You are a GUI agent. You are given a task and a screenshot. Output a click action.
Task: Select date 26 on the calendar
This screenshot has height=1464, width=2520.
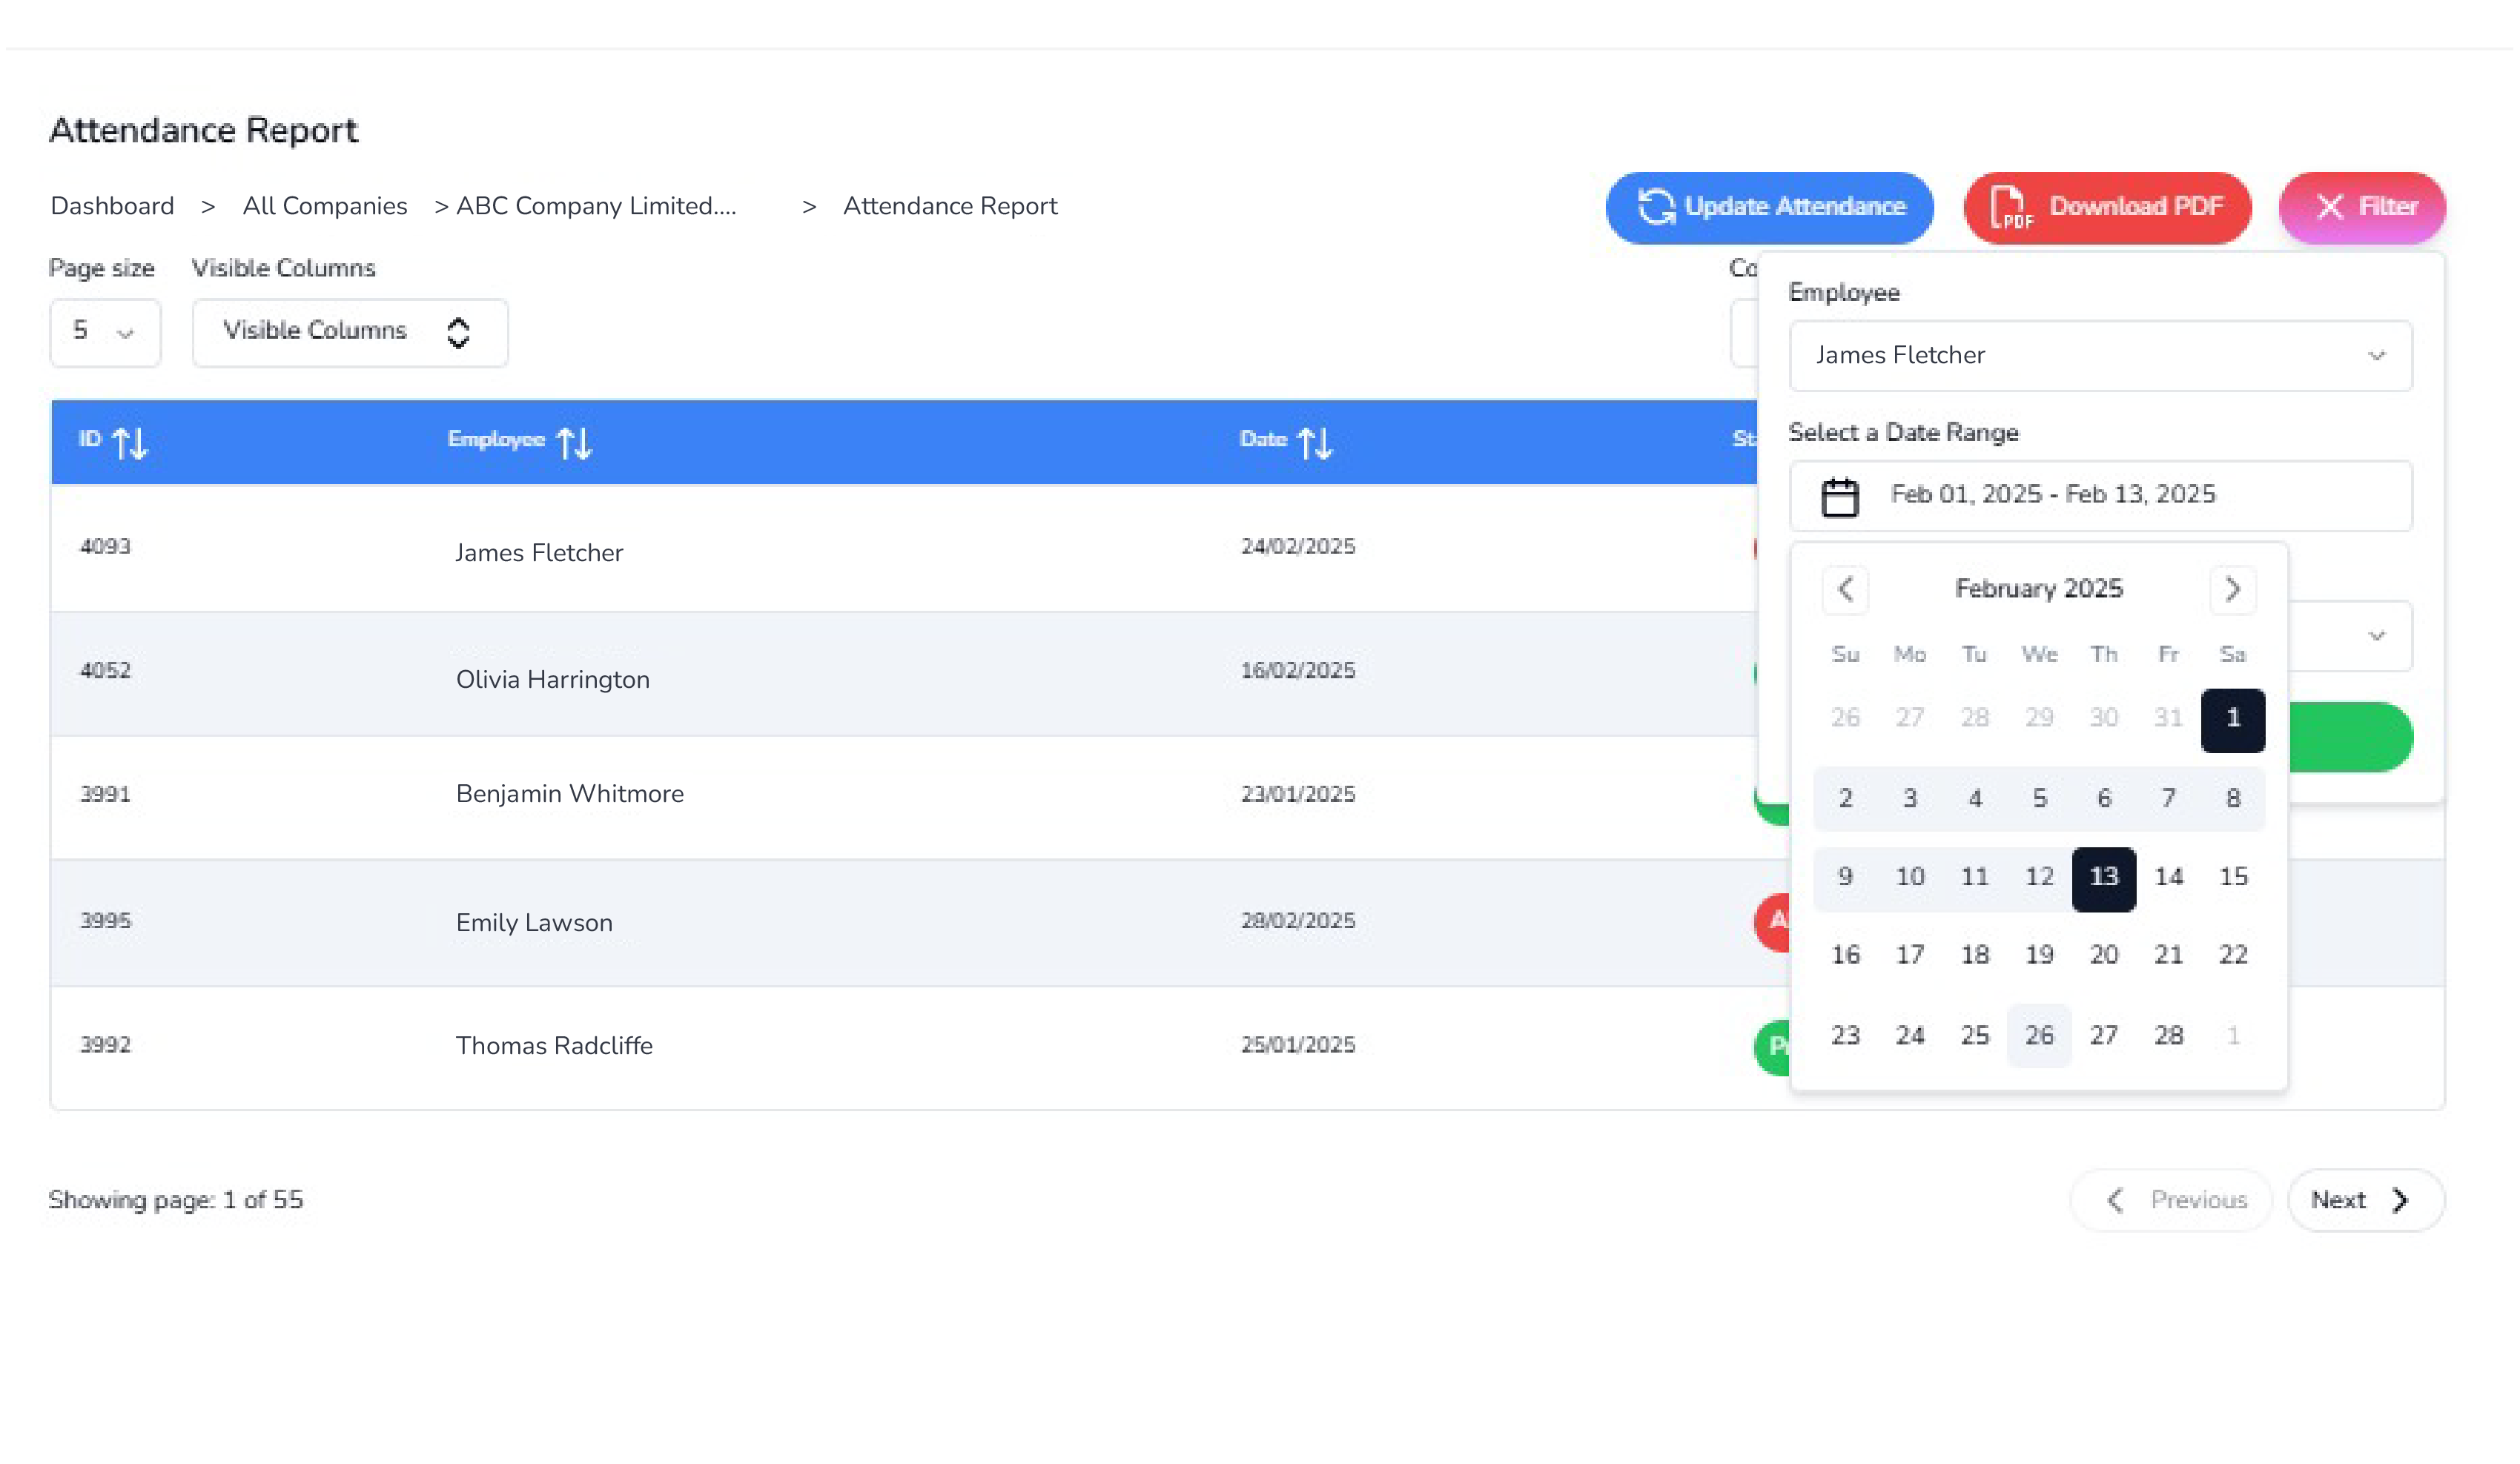point(2039,1036)
